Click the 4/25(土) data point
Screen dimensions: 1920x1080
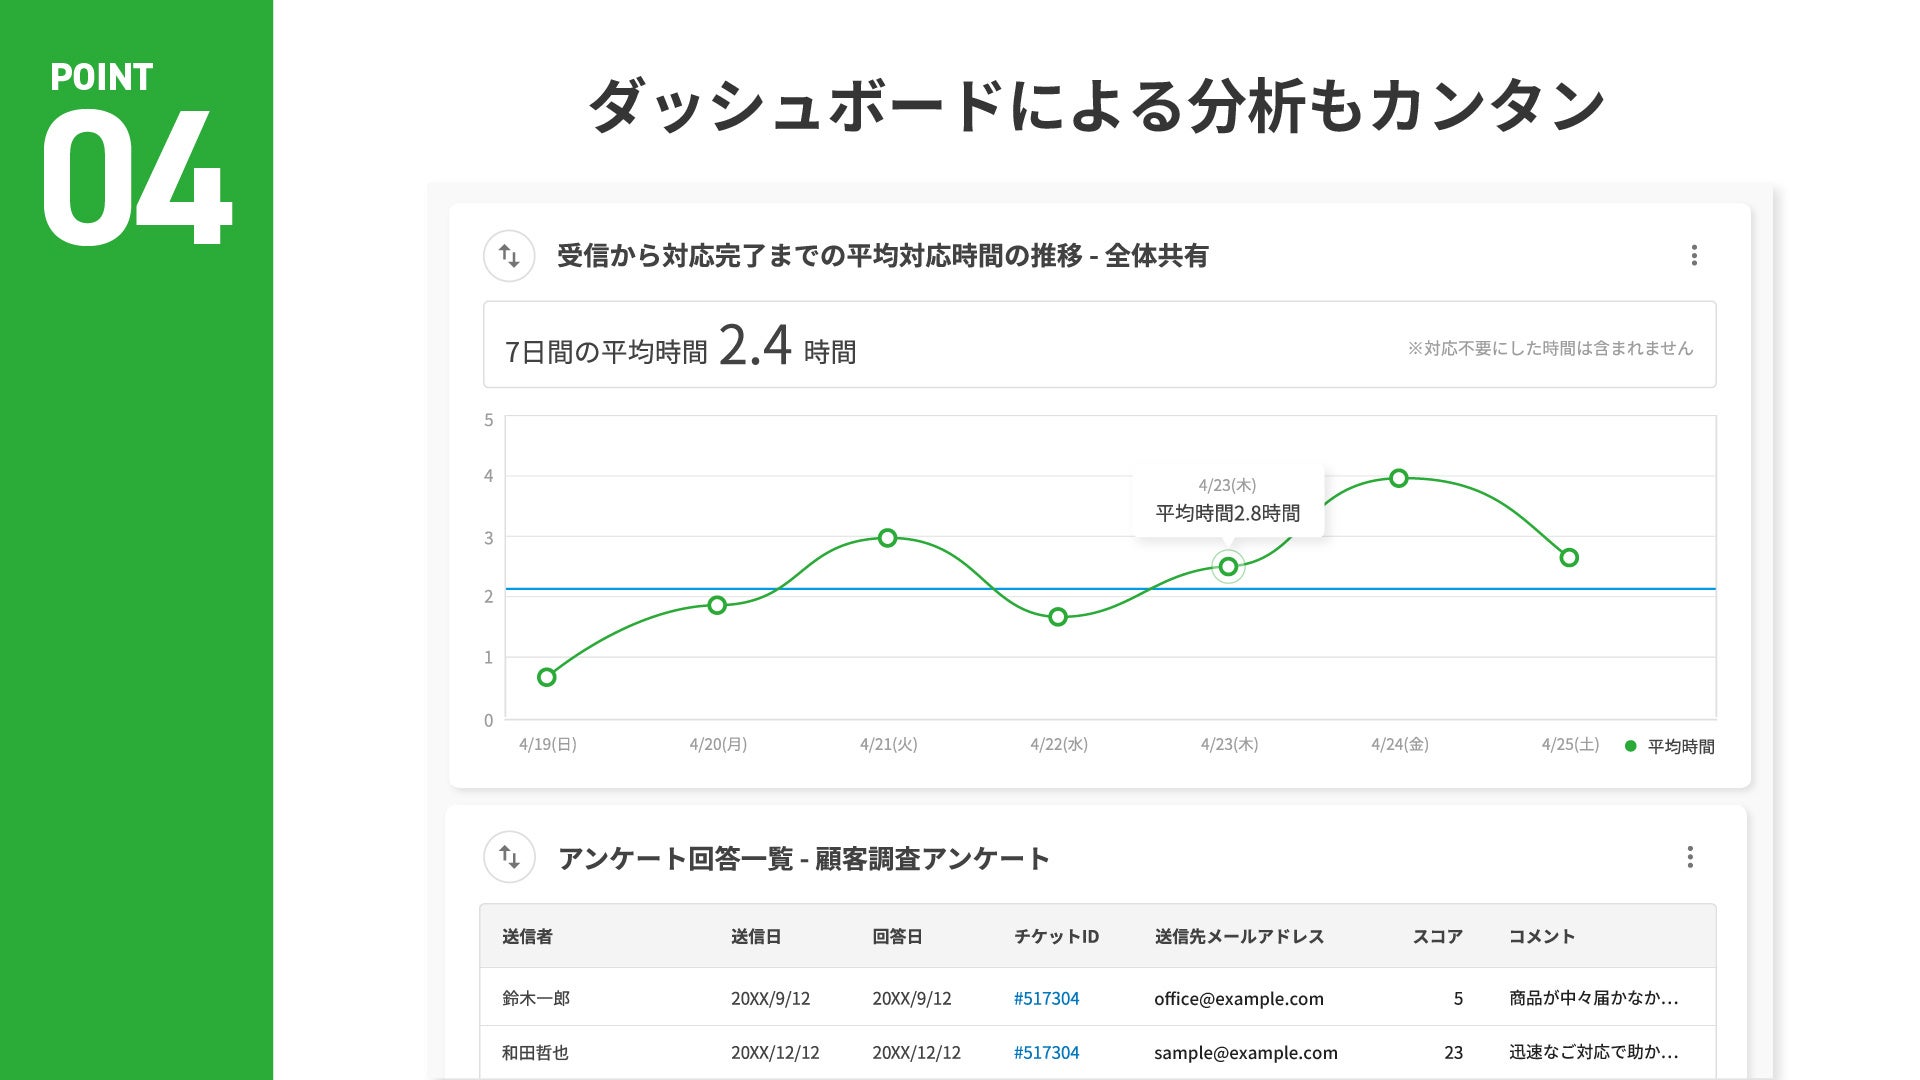coord(1569,558)
